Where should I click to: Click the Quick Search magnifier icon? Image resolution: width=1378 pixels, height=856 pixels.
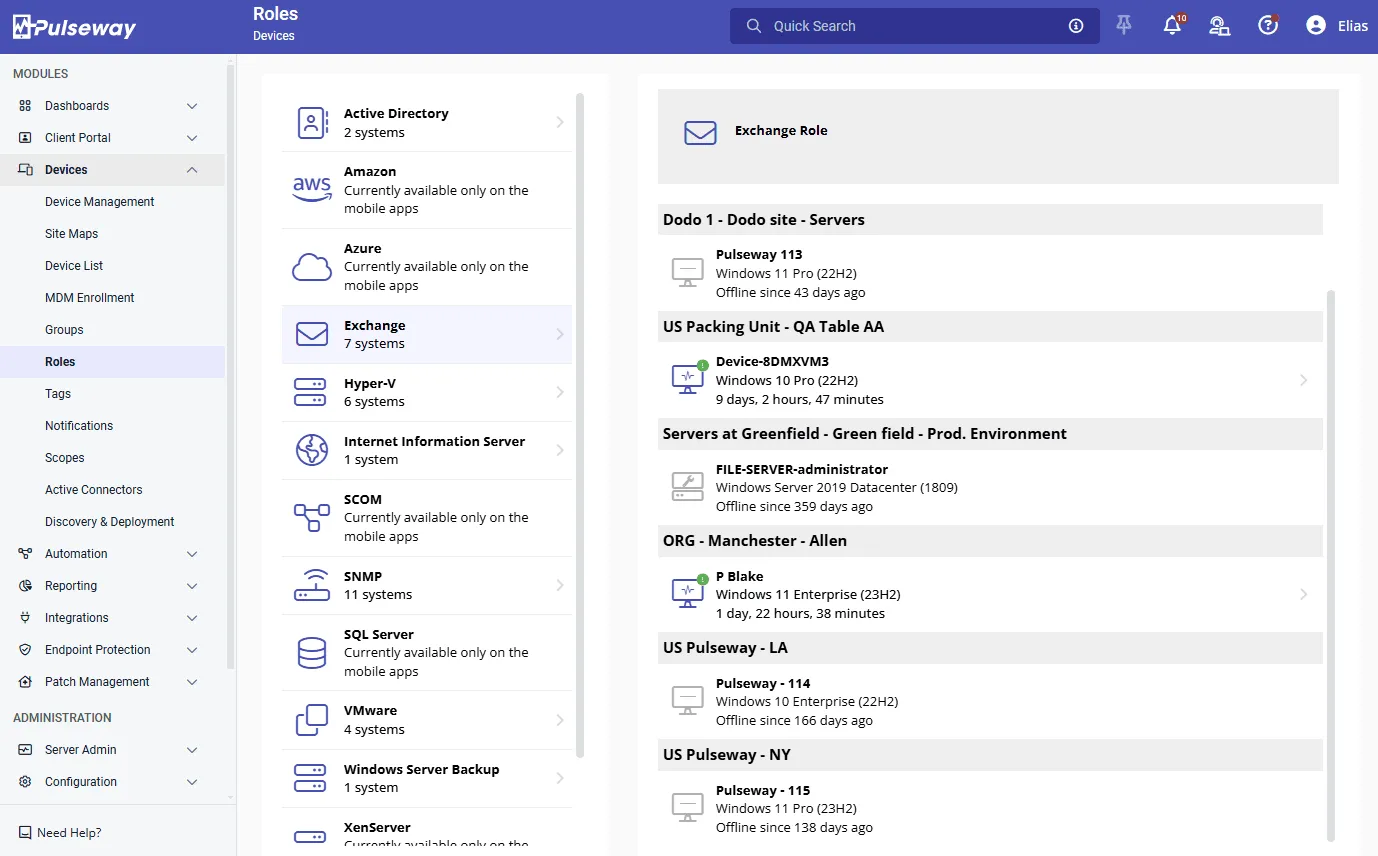pyautogui.click(x=754, y=26)
